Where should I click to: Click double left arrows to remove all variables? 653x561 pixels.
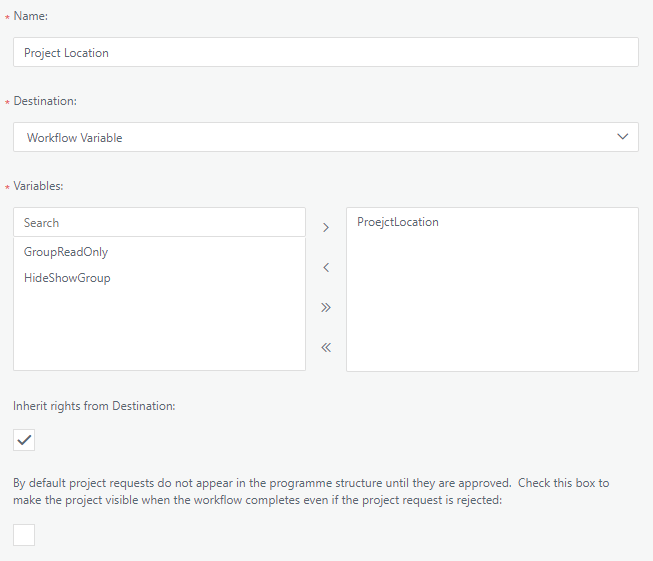pyautogui.click(x=326, y=348)
